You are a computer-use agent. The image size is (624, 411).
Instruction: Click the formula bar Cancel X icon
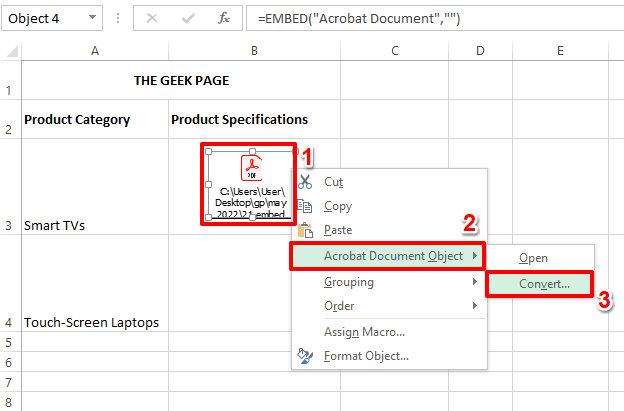(152, 18)
